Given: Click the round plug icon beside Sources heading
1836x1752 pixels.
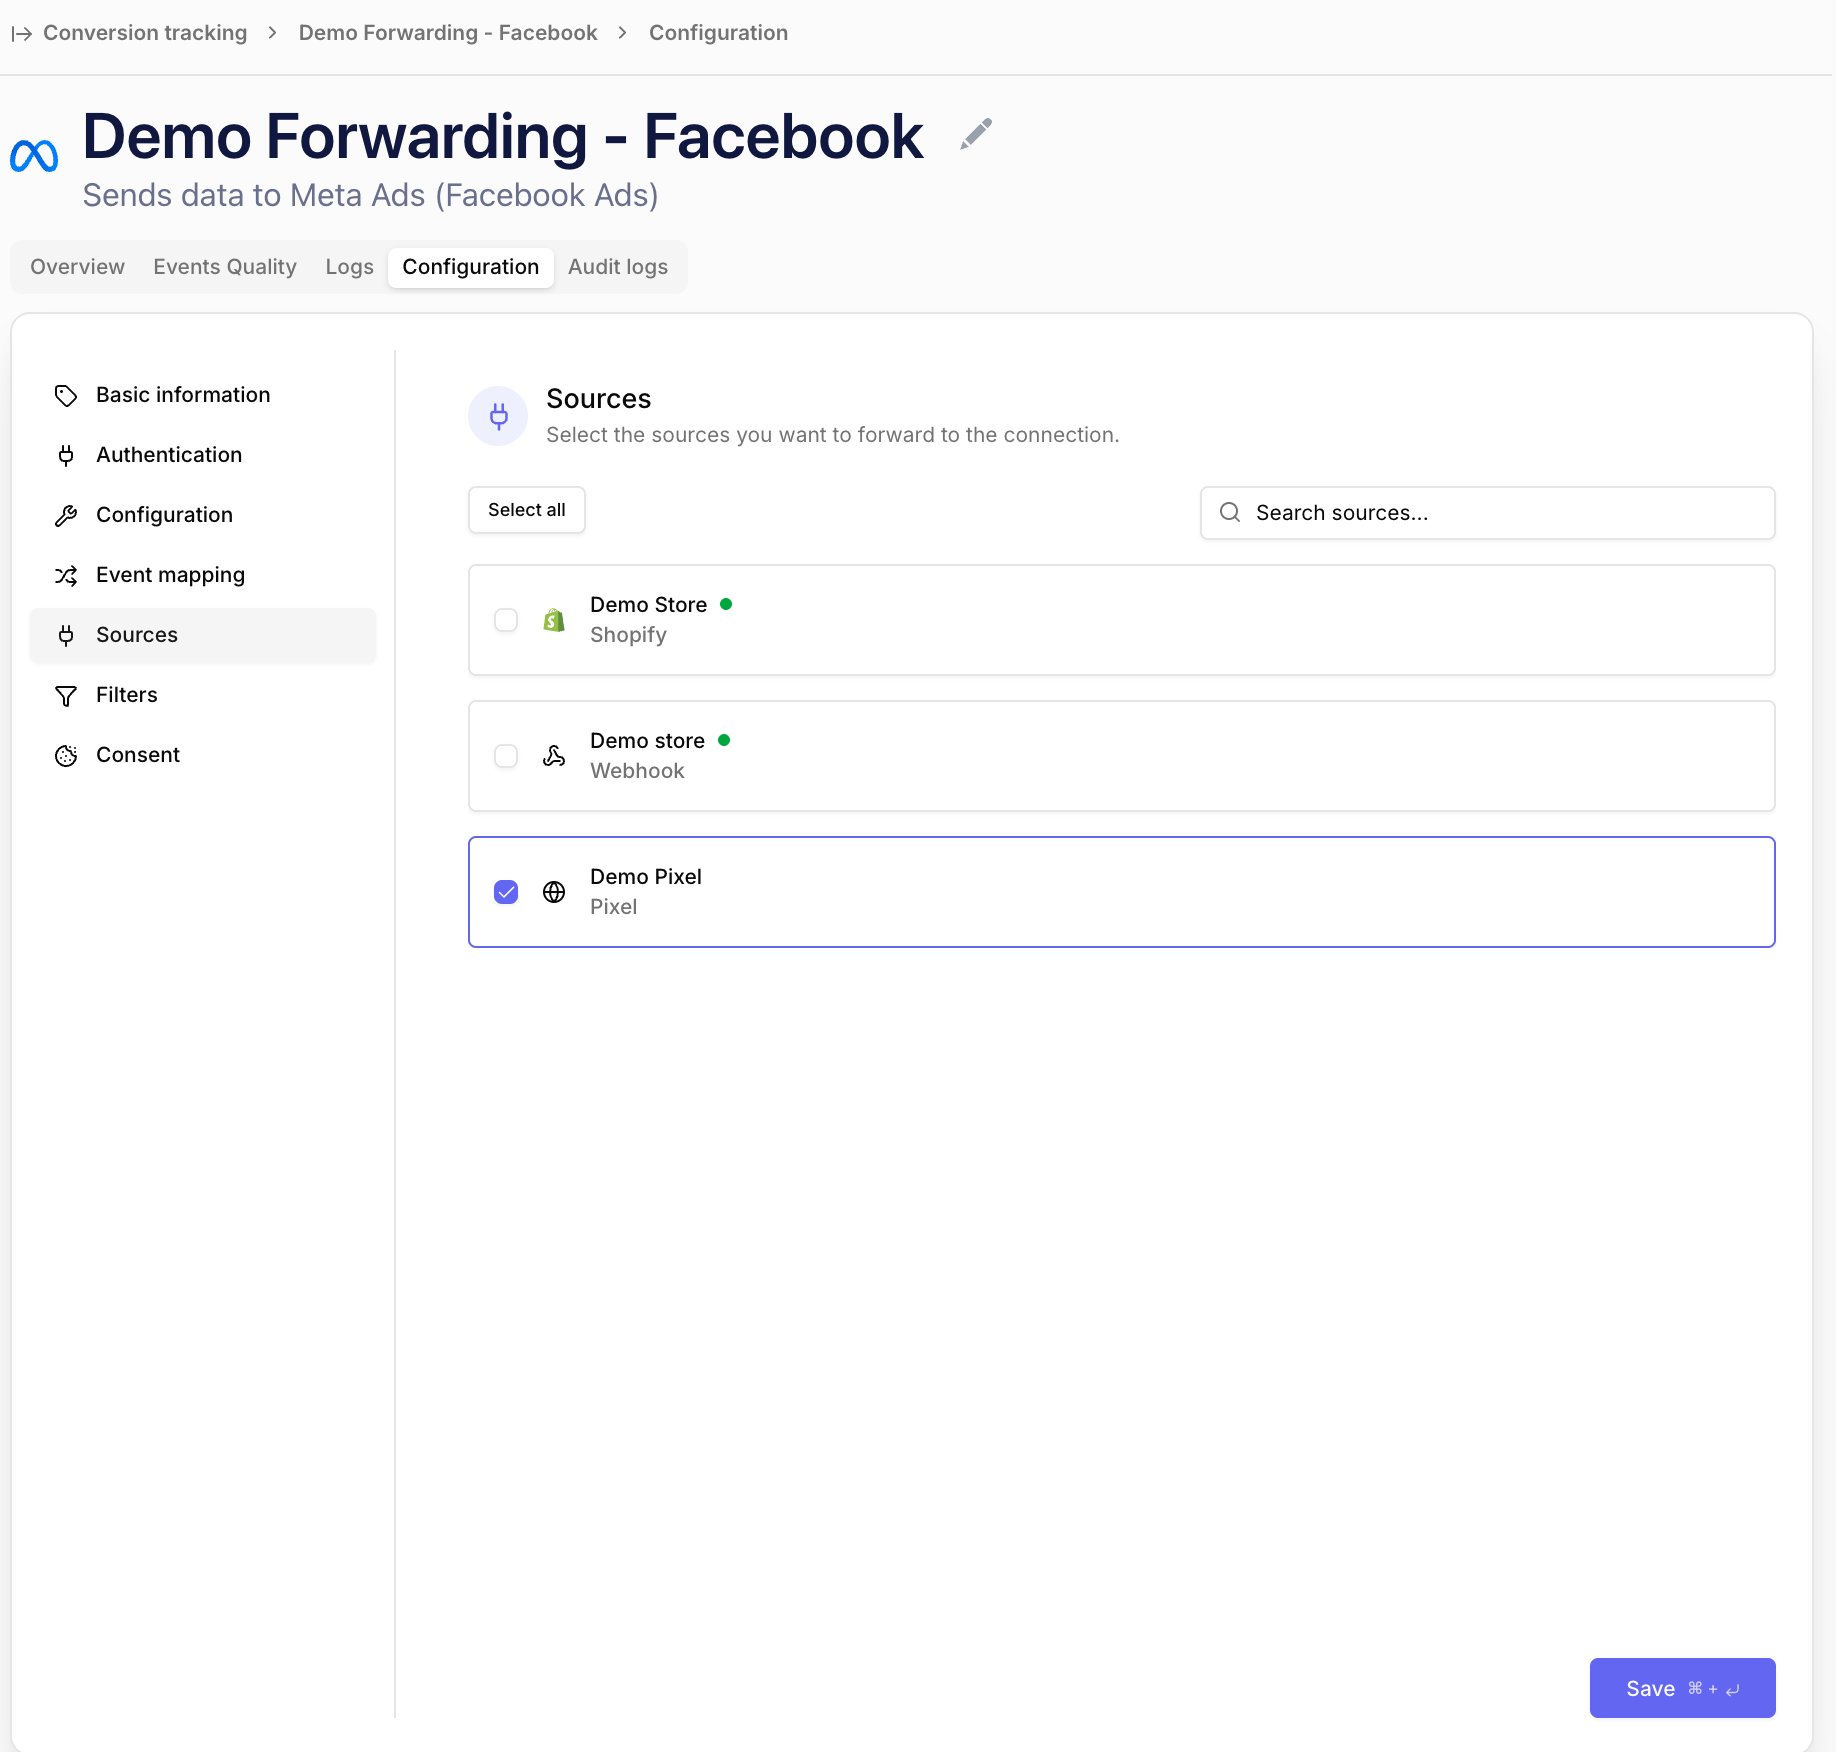Looking at the screenshot, I should click(498, 416).
